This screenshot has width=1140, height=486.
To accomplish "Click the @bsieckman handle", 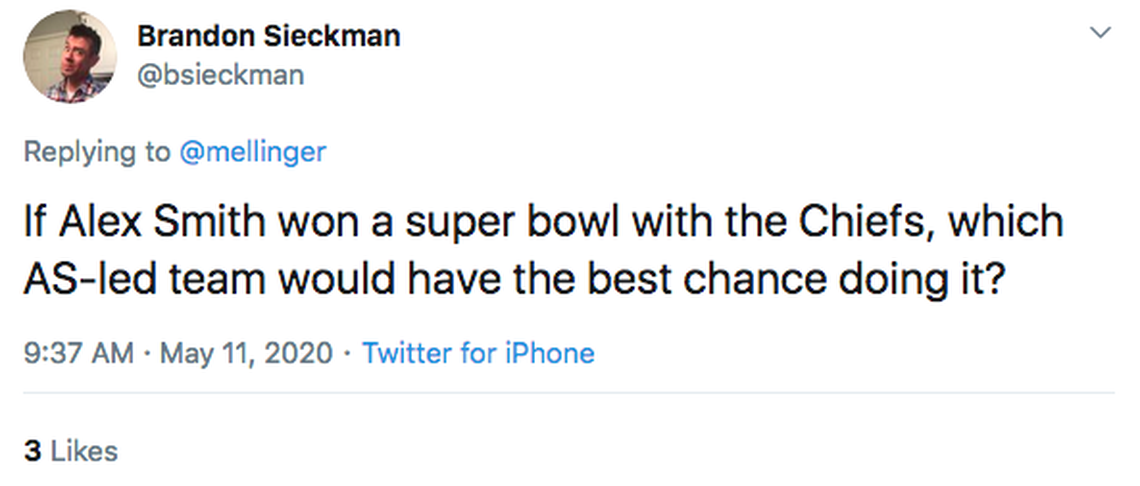I will (x=220, y=75).
